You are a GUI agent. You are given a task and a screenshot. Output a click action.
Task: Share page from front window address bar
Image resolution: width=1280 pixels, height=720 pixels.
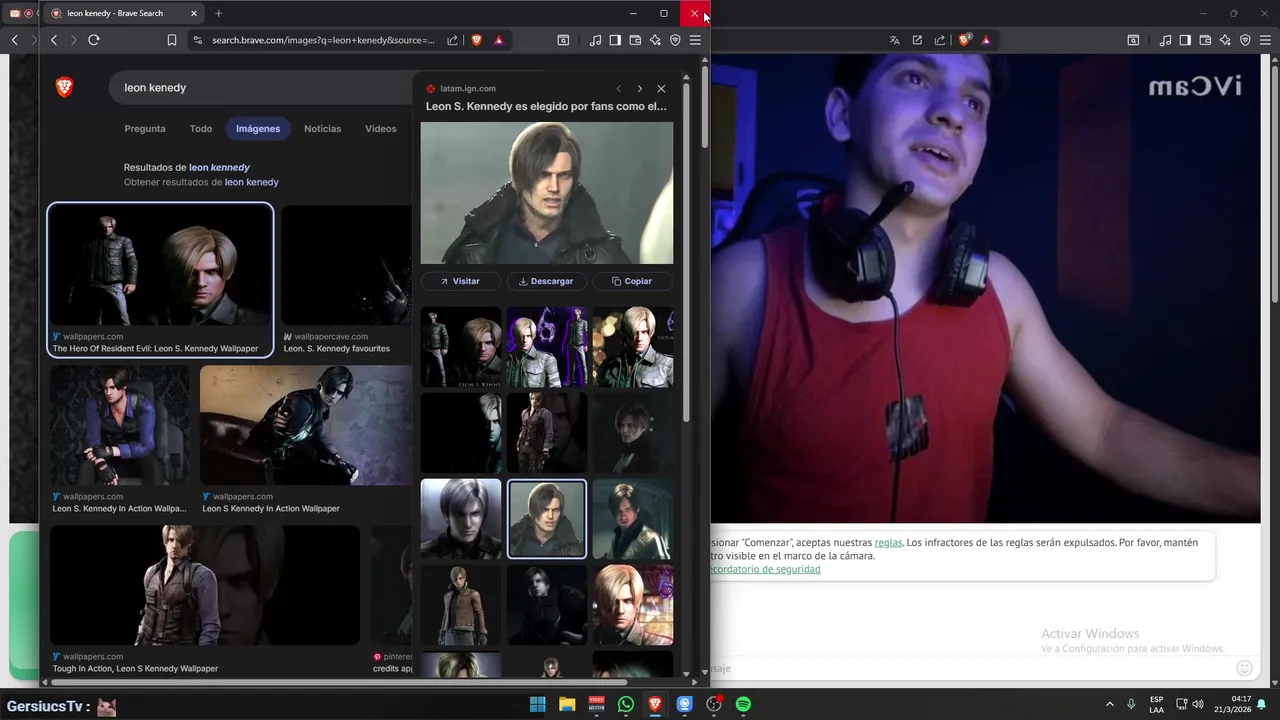click(452, 40)
